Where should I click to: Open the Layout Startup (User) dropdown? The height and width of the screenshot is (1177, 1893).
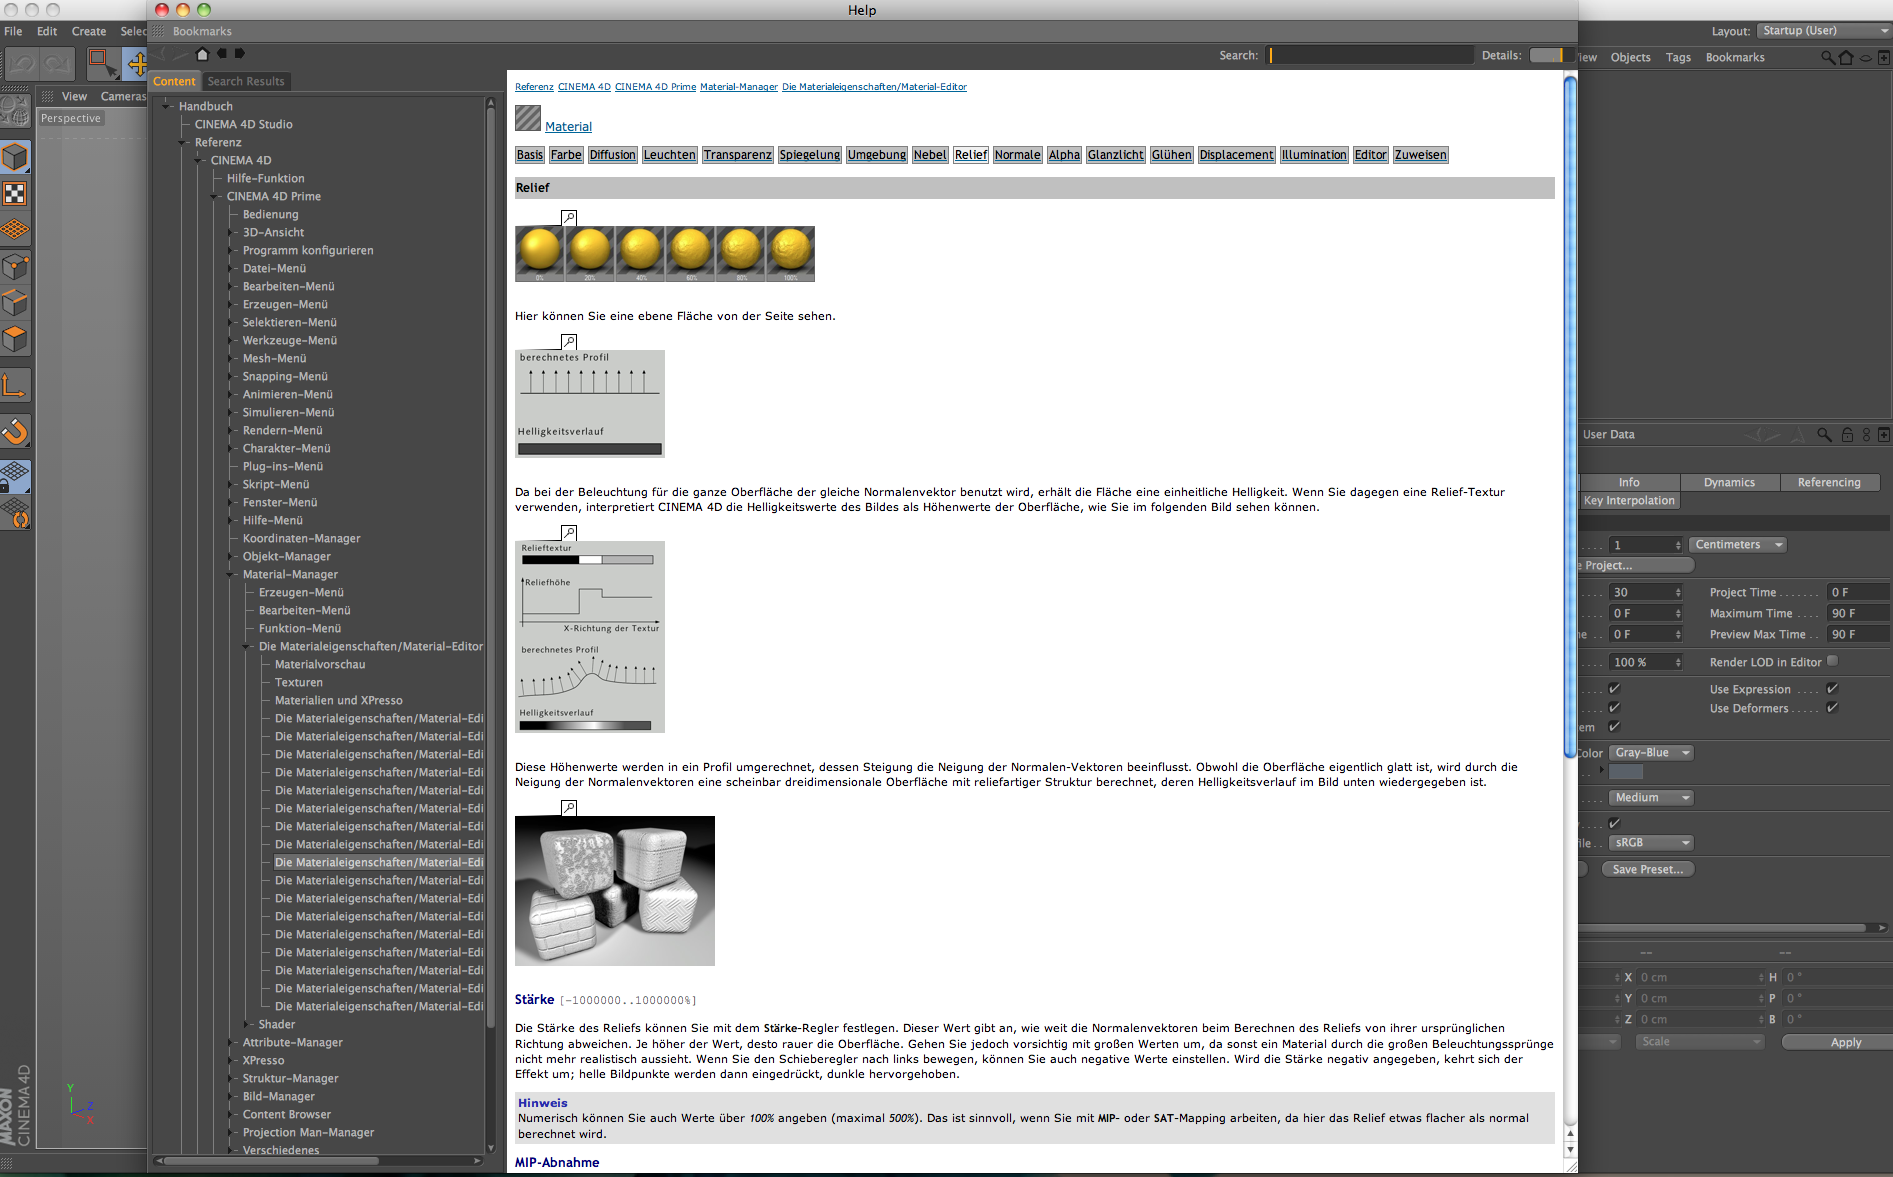[1824, 31]
